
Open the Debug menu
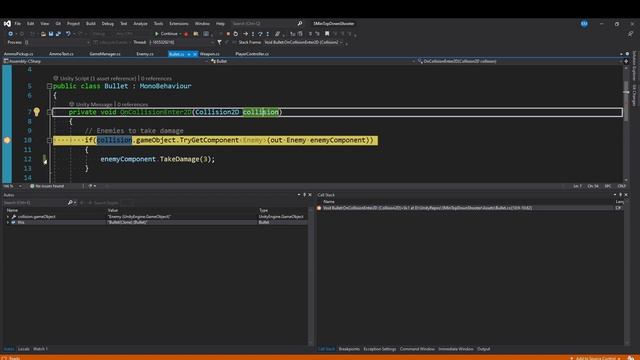coord(108,24)
